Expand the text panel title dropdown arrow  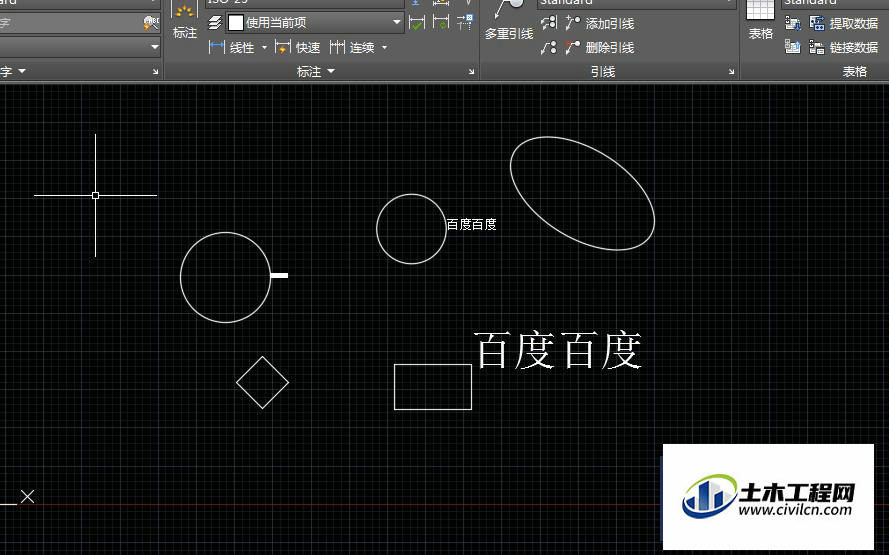(22, 71)
